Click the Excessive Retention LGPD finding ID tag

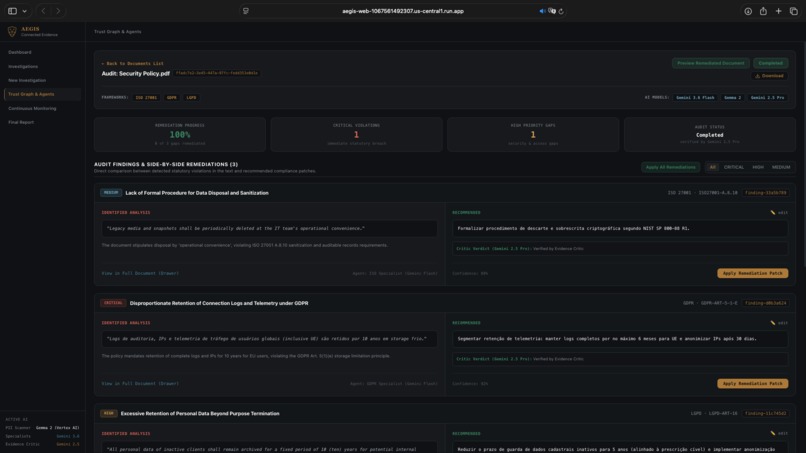(x=765, y=413)
